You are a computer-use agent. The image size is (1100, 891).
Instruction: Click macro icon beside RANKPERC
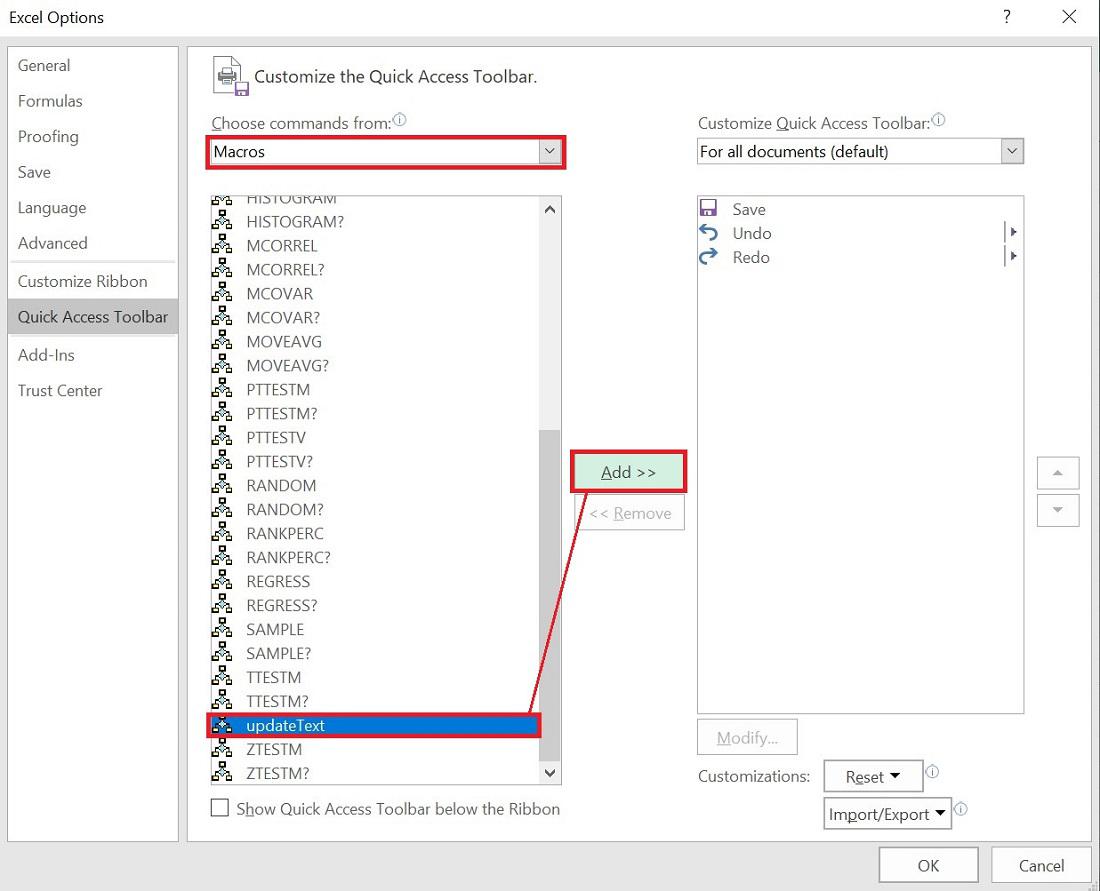click(222, 534)
